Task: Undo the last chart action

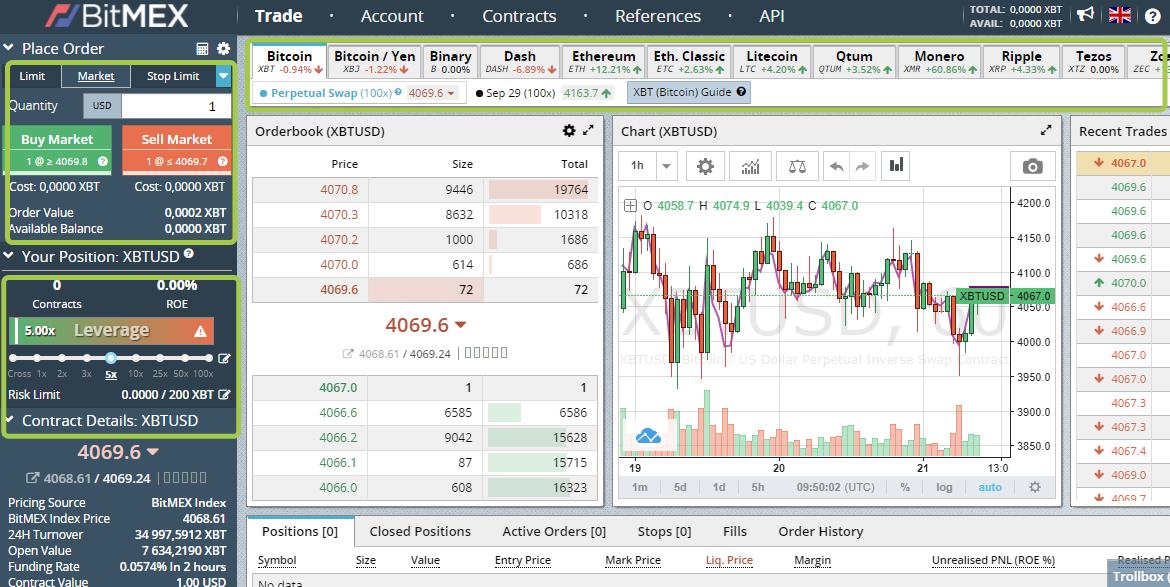Action: (x=836, y=166)
